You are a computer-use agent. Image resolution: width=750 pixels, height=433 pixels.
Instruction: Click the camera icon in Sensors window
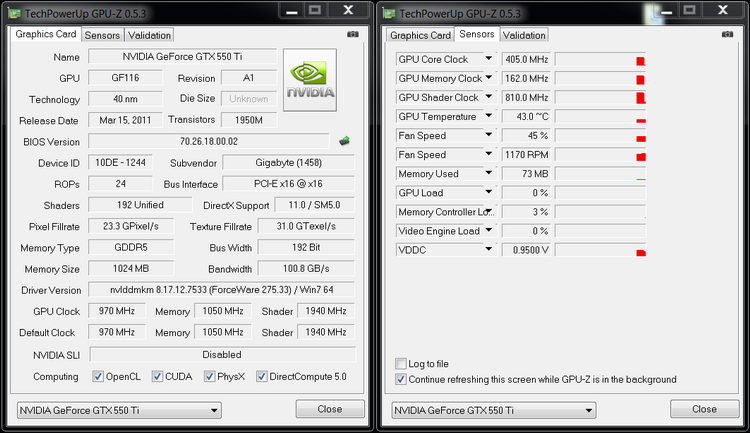(x=727, y=34)
